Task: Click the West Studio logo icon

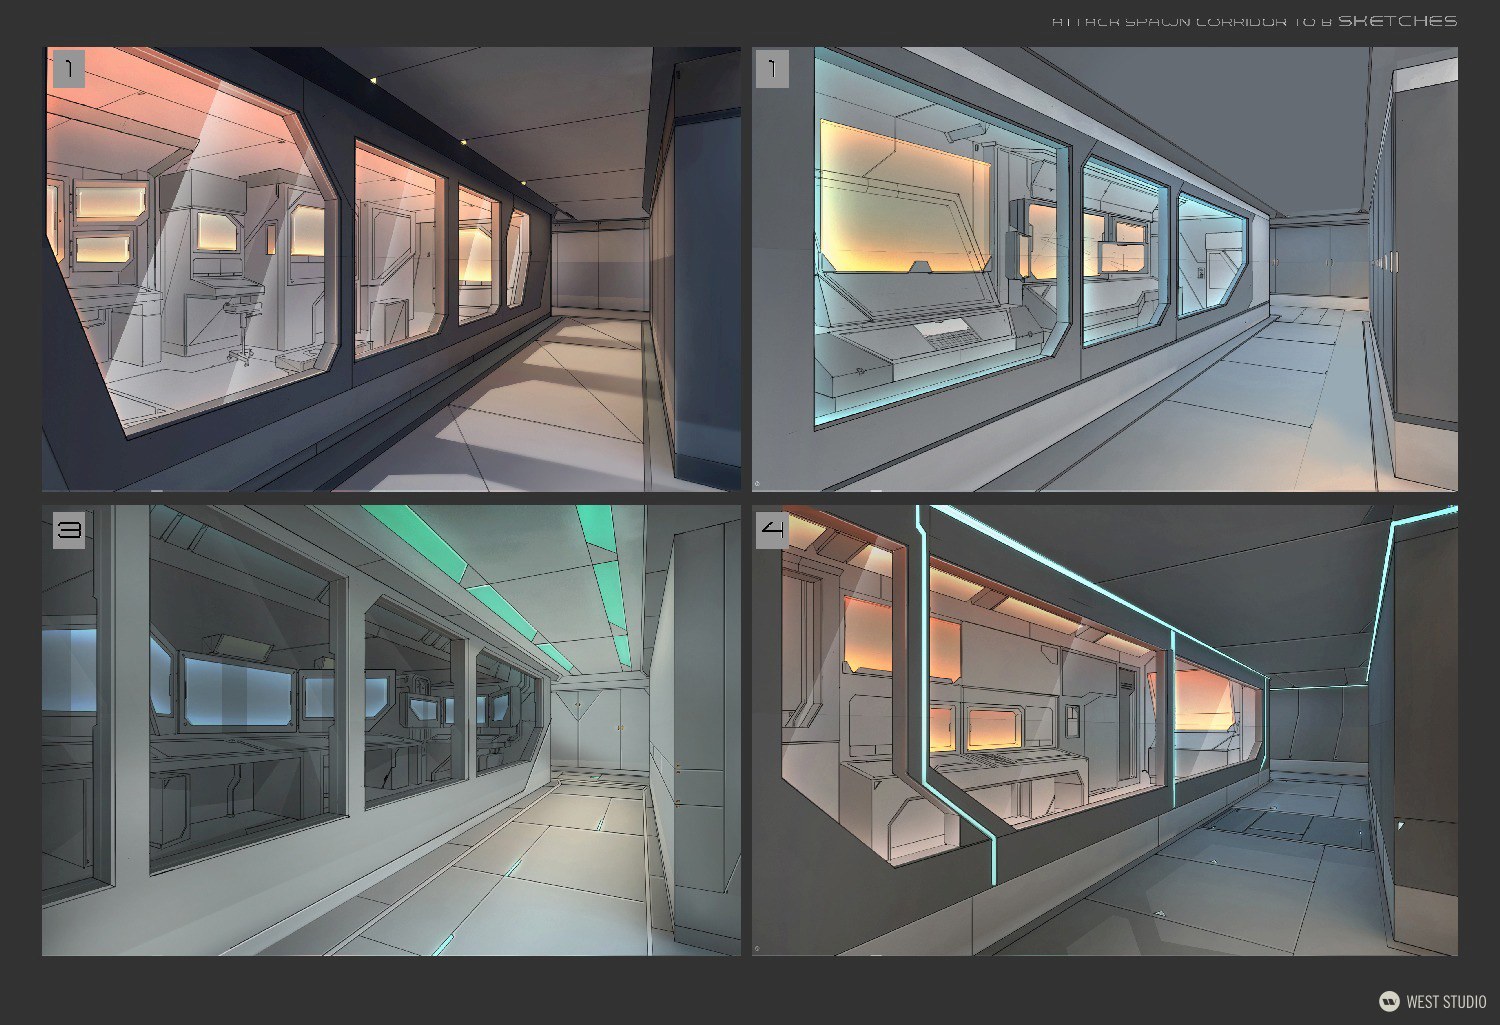Action: pyautogui.click(x=1389, y=1001)
